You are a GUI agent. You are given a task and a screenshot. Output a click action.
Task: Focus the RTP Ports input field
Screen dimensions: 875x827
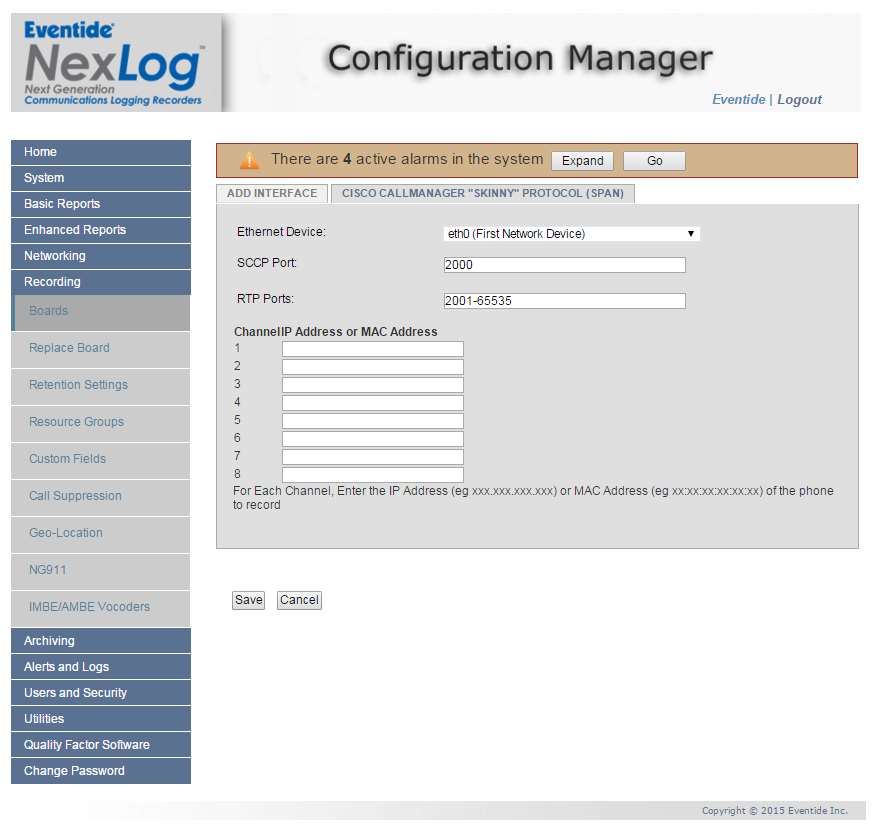pos(564,301)
